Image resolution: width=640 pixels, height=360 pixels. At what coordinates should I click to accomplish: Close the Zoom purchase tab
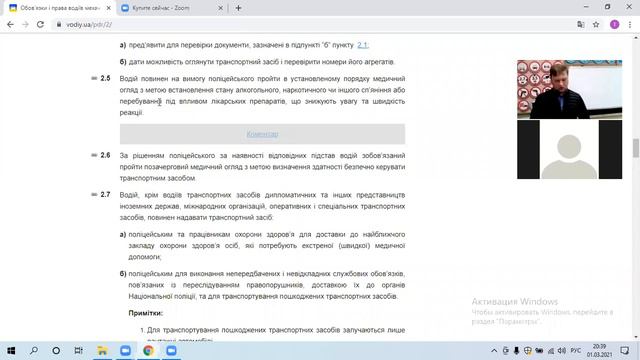coord(220,8)
